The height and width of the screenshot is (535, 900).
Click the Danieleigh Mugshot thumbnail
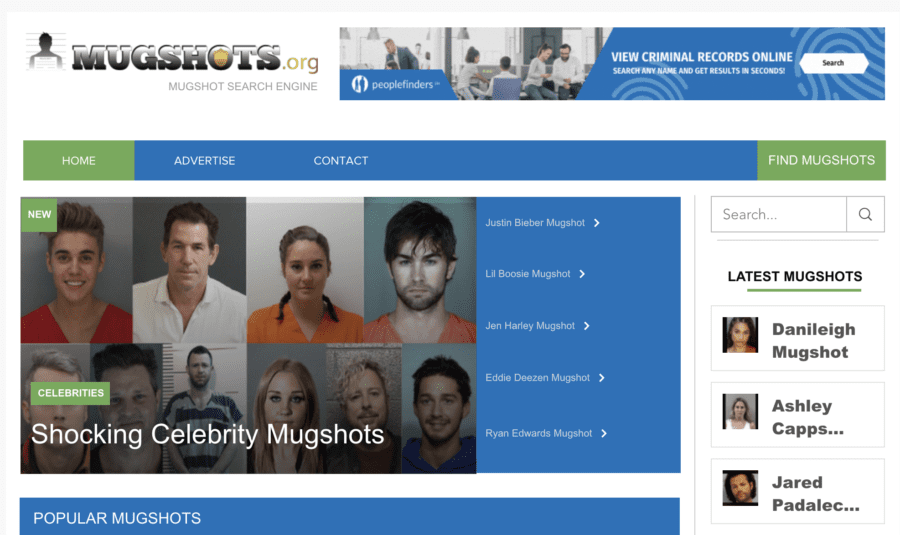coord(740,335)
